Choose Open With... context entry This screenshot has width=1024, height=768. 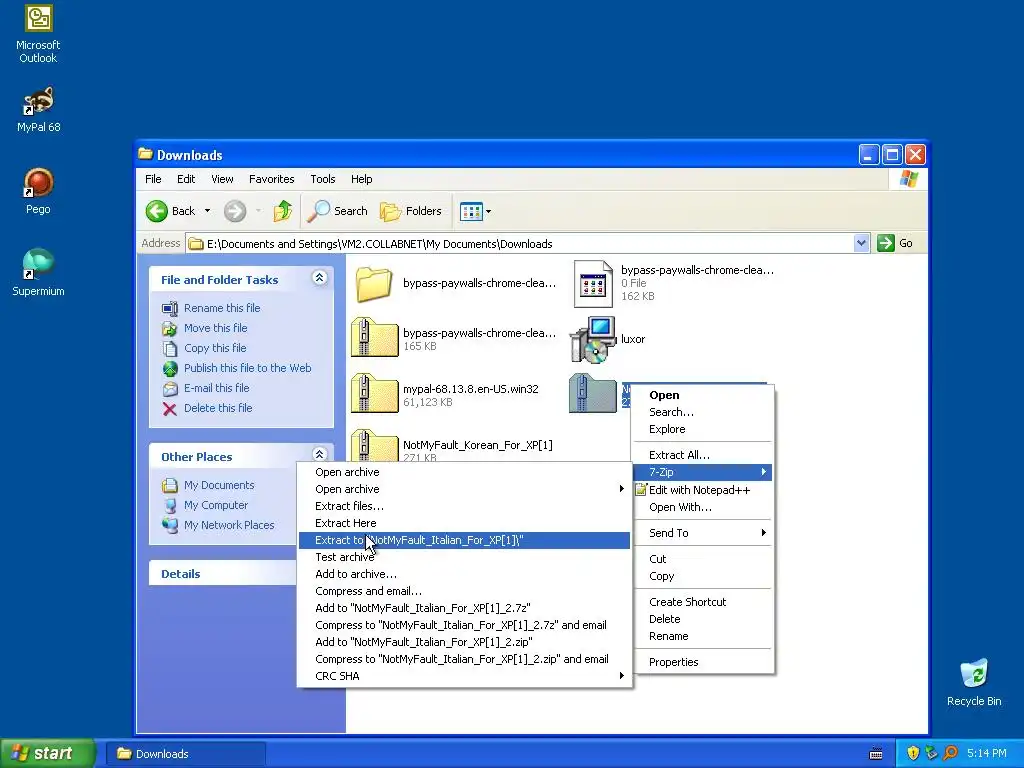coord(703,507)
